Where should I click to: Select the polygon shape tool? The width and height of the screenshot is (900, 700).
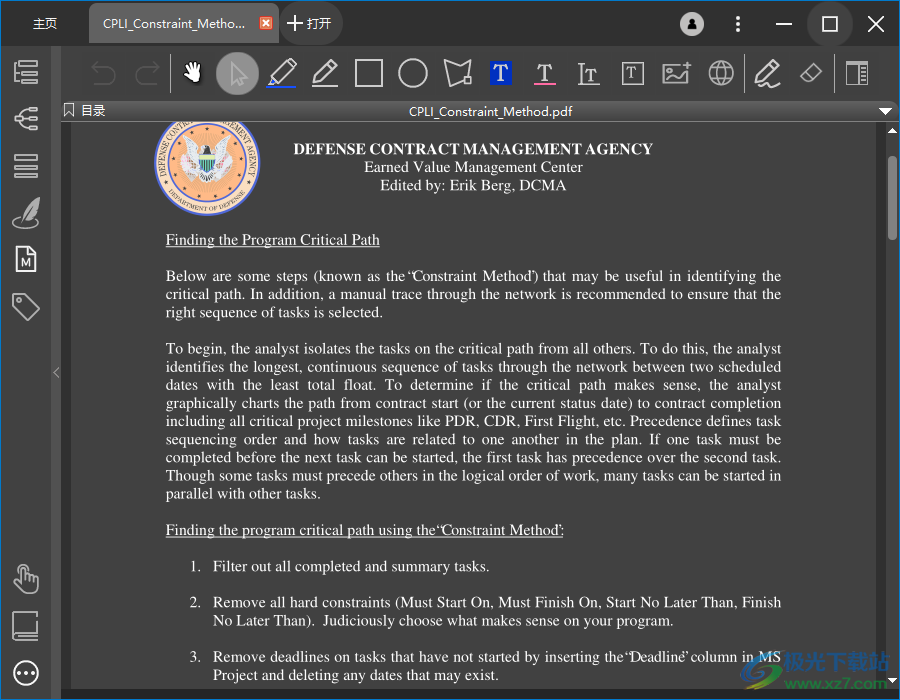[457, 73]
